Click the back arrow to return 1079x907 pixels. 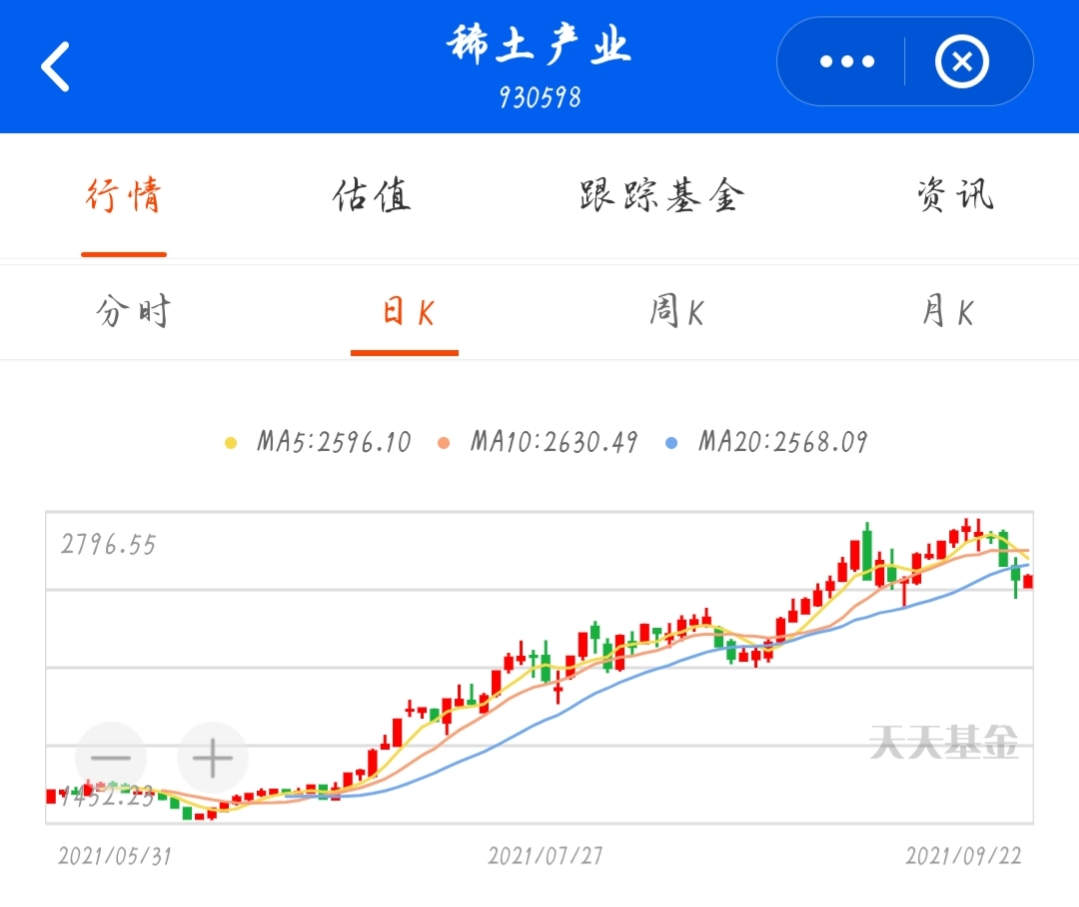55,63
